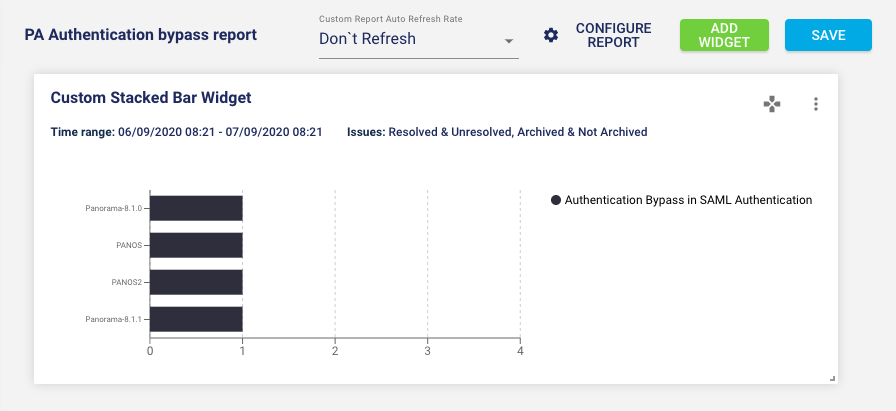Click the widget move/drag handle icon

point(772,104)
